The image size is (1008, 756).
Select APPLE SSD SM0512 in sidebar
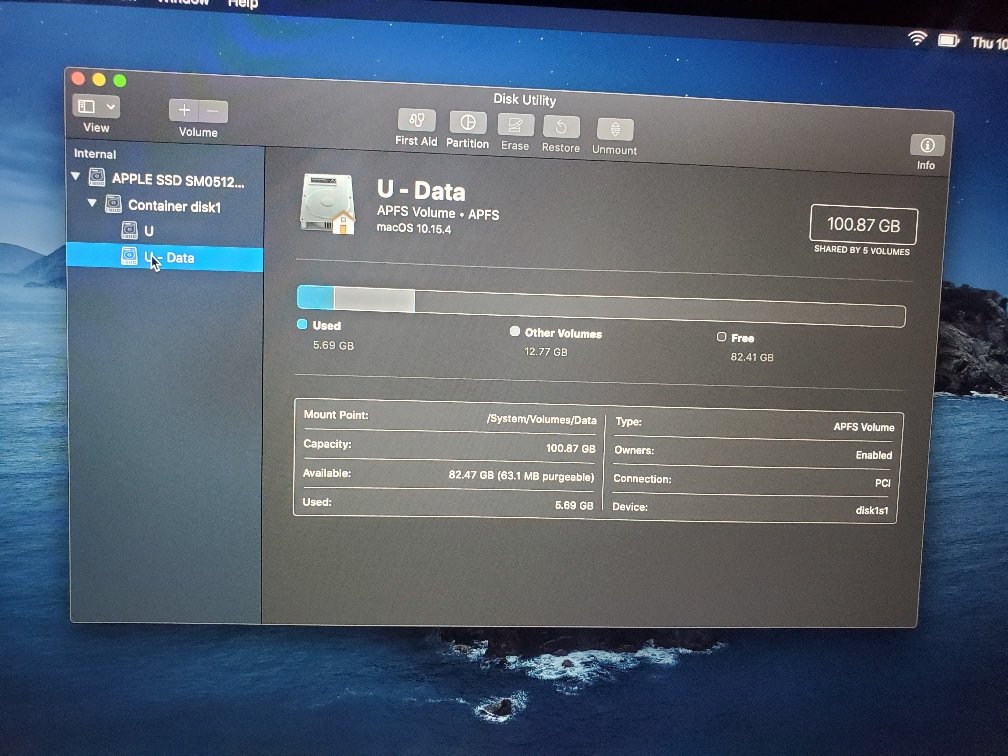pyautogui.click(x=178, y=180)
